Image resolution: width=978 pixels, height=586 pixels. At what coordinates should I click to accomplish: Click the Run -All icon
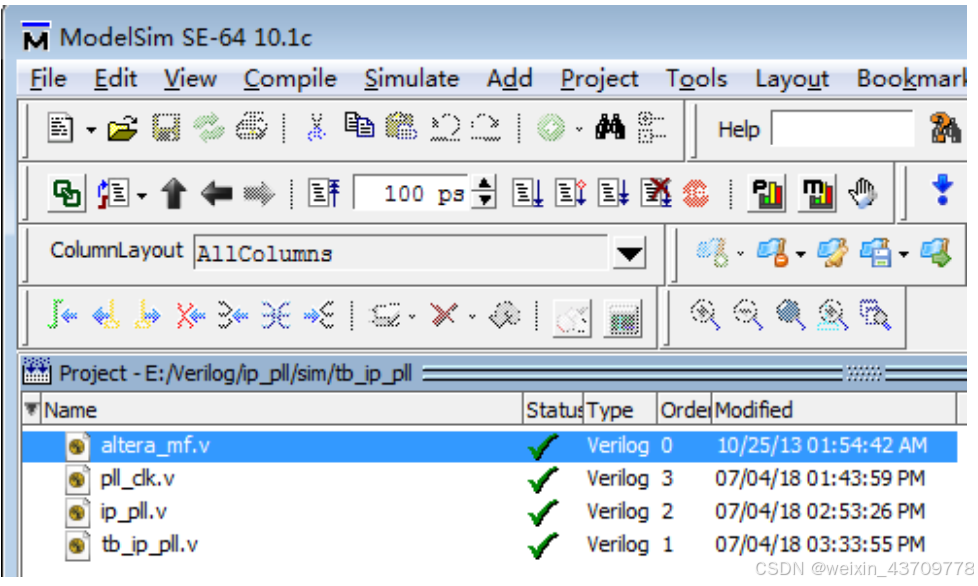click(614, 194)
